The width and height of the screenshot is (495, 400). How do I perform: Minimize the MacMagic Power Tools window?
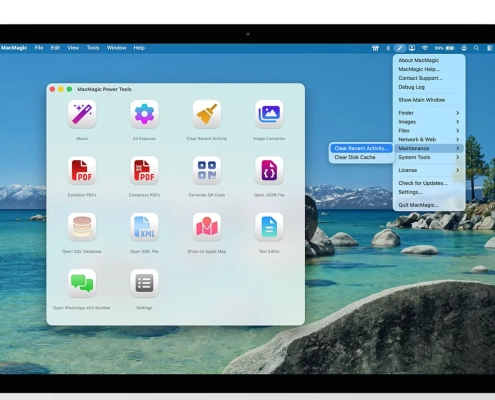click(x=61, y=89)
